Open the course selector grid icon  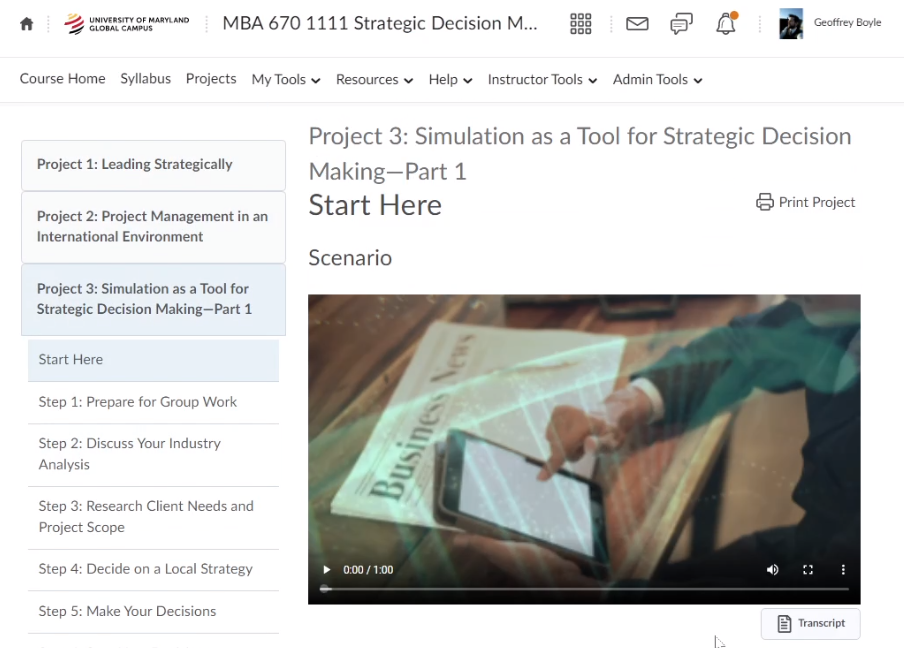[x=580, y=24]
